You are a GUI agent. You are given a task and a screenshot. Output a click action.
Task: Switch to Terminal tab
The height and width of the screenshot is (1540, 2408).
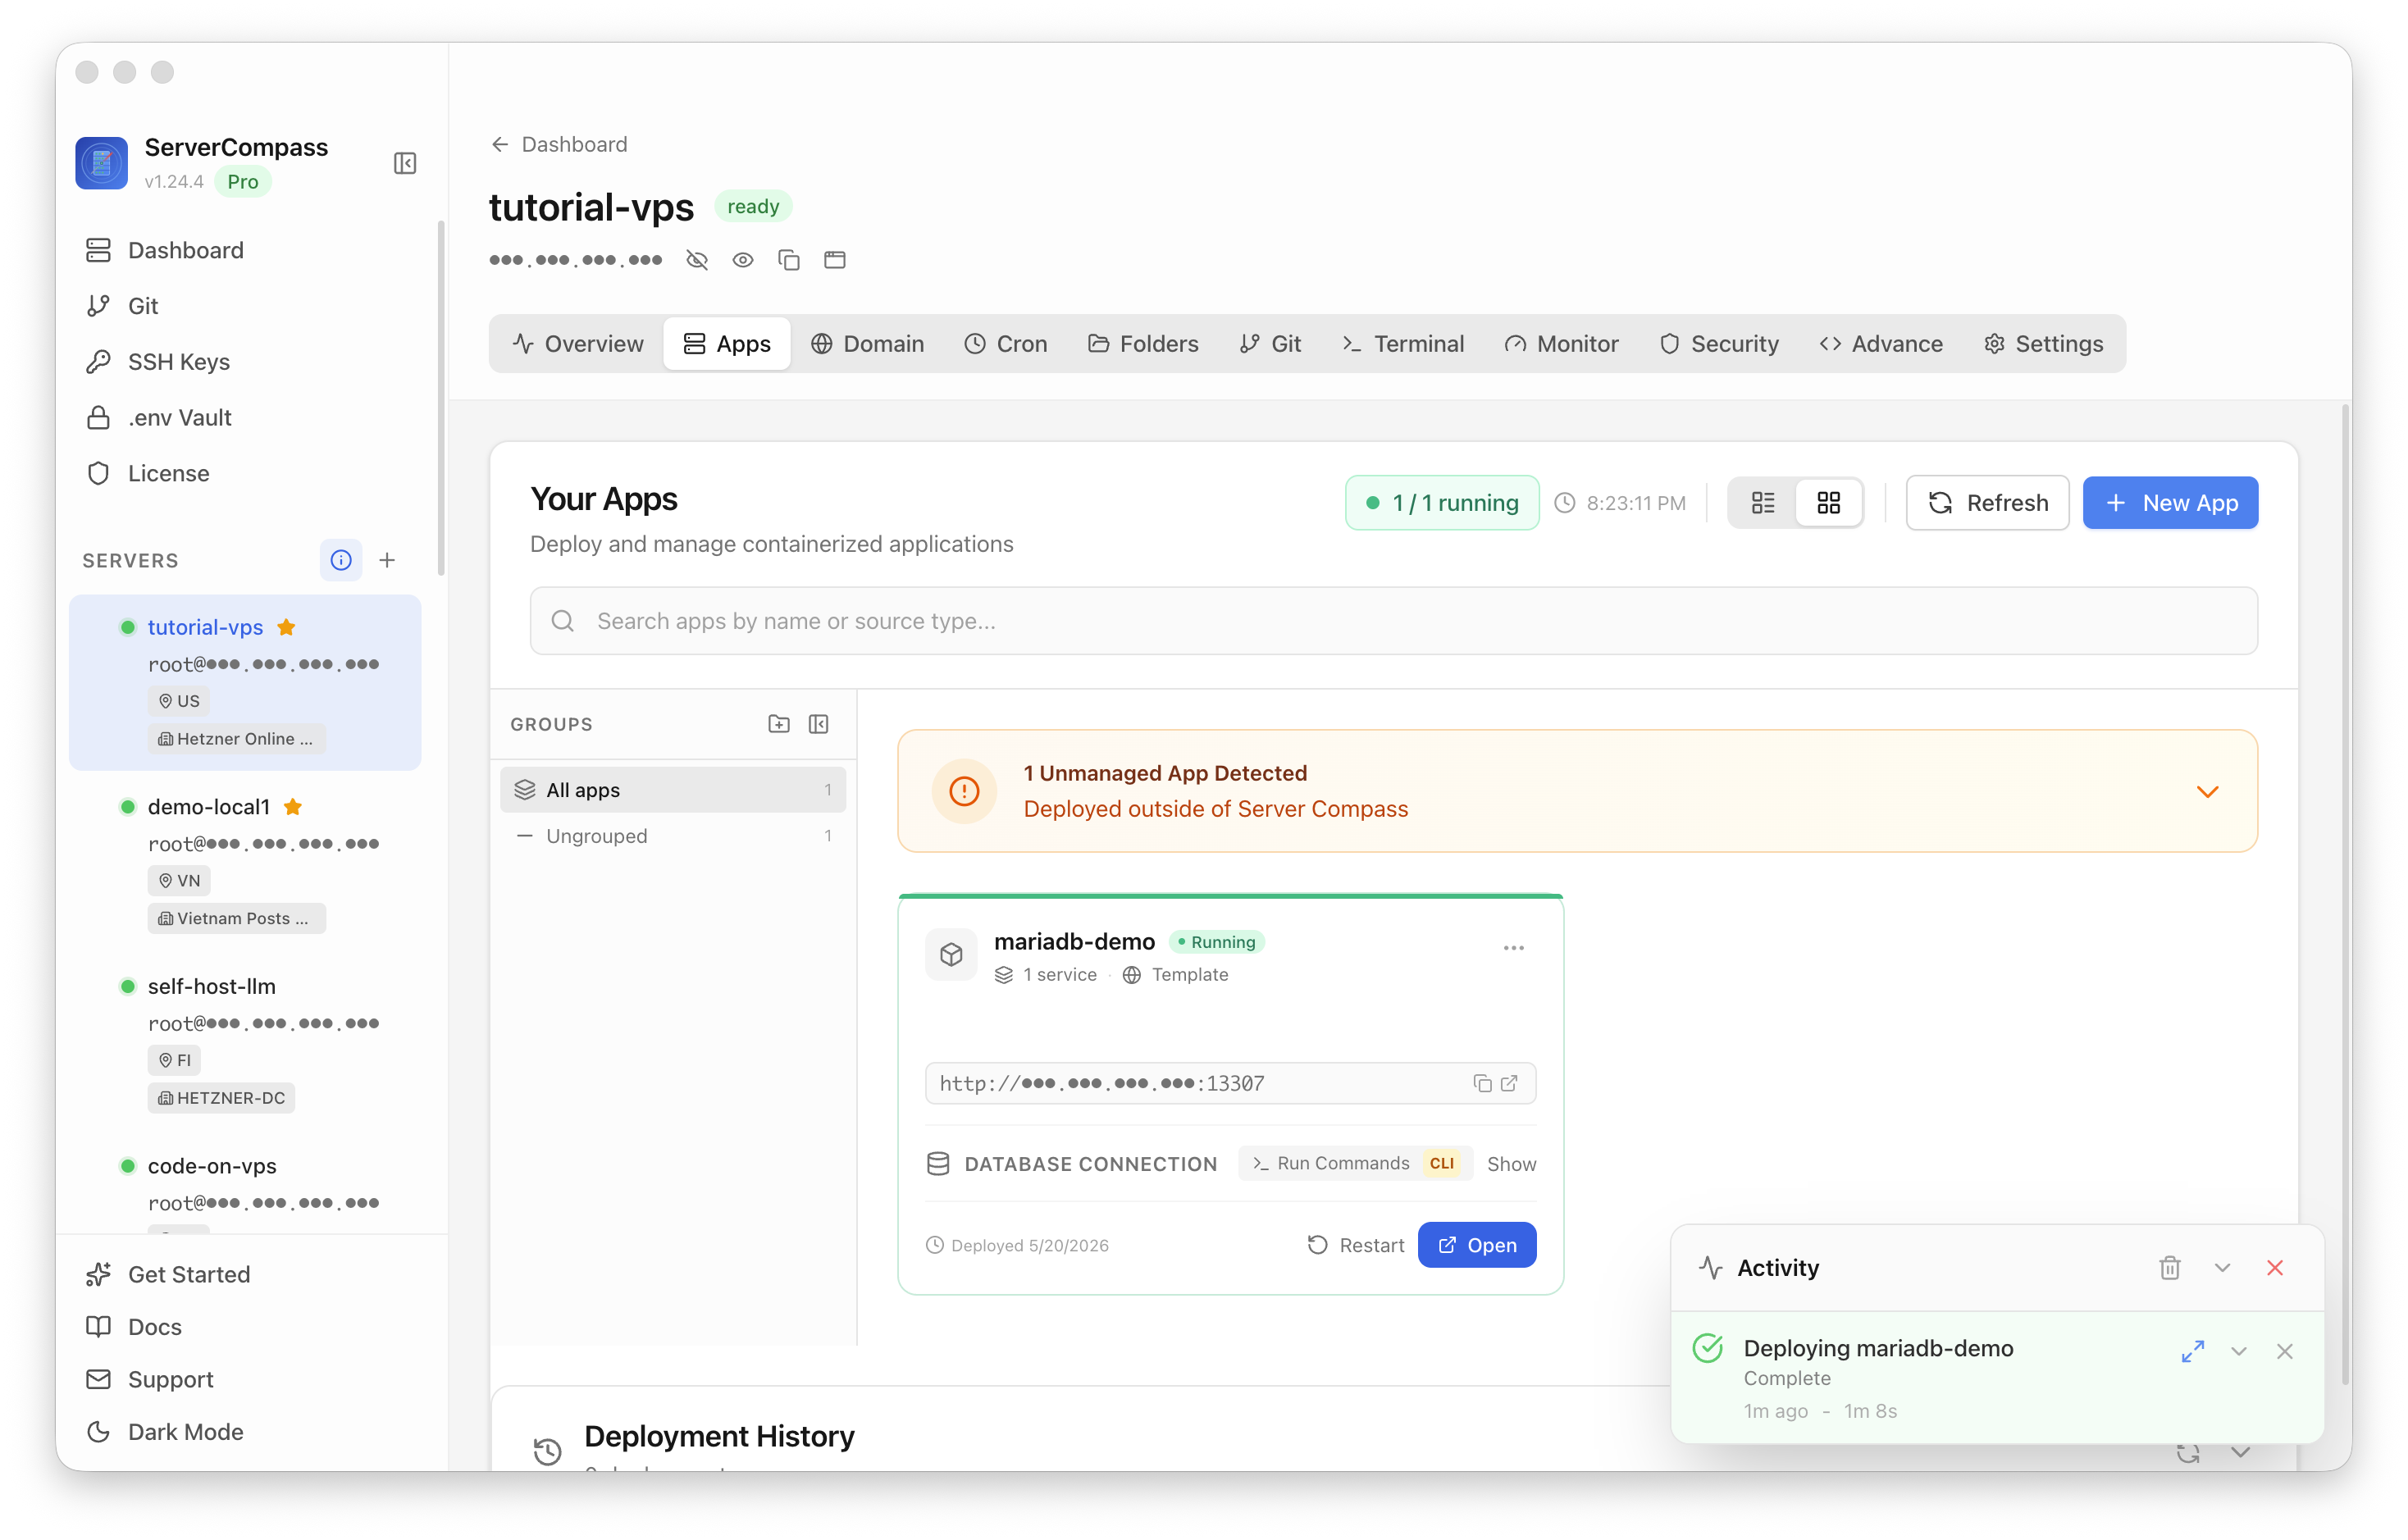1403,344
